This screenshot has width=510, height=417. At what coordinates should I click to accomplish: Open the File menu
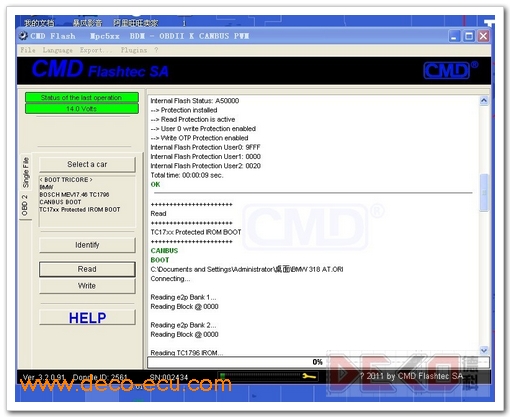coord(28,50)
